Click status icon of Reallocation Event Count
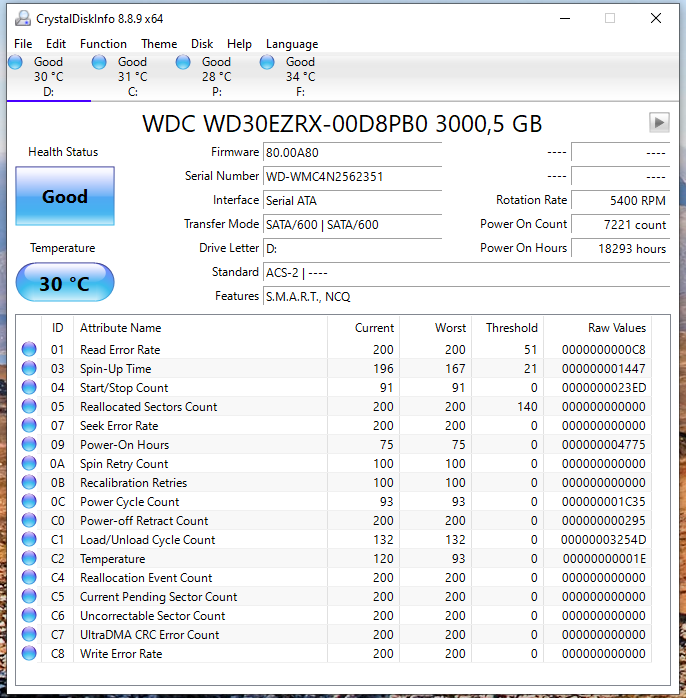 29,577
